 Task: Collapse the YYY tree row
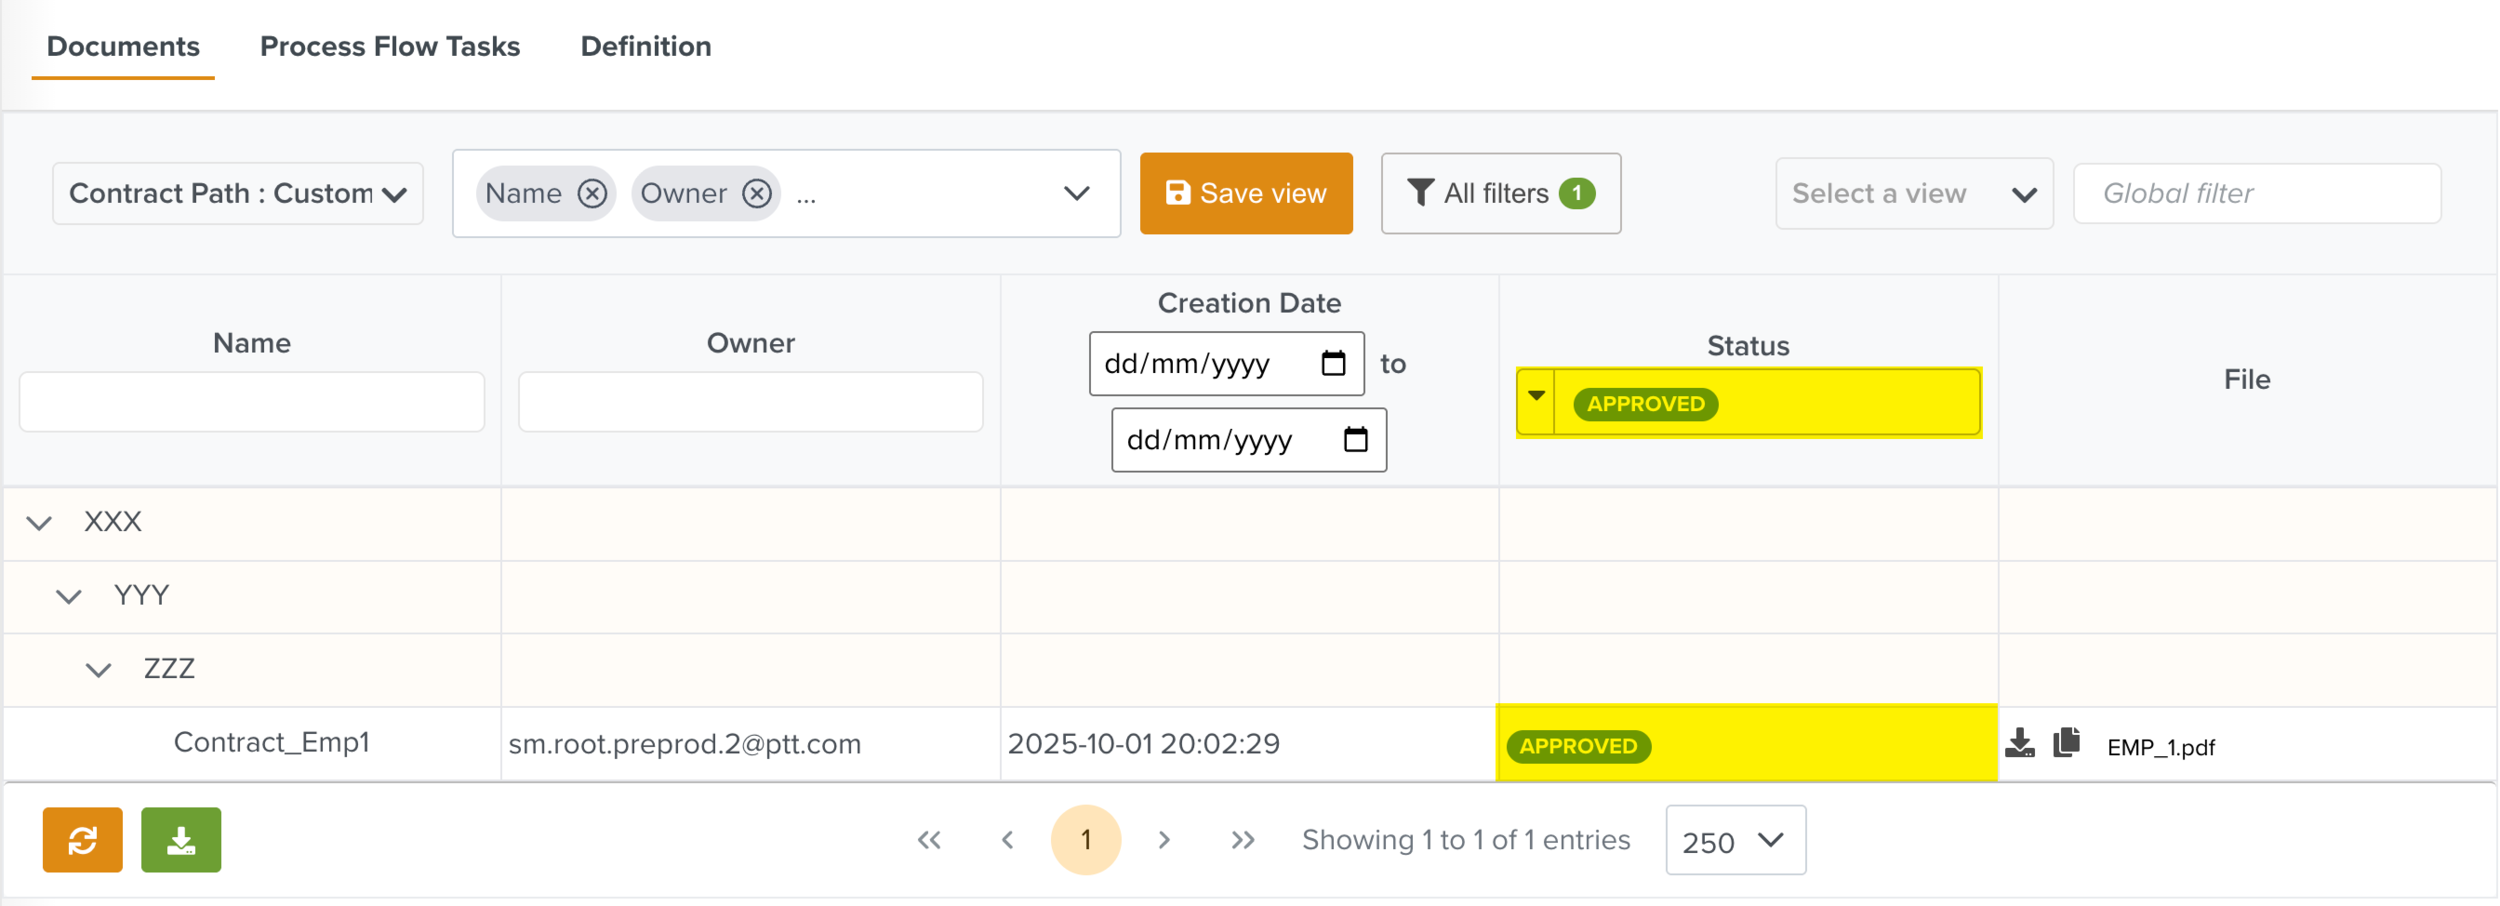click(x=68, y=597)
